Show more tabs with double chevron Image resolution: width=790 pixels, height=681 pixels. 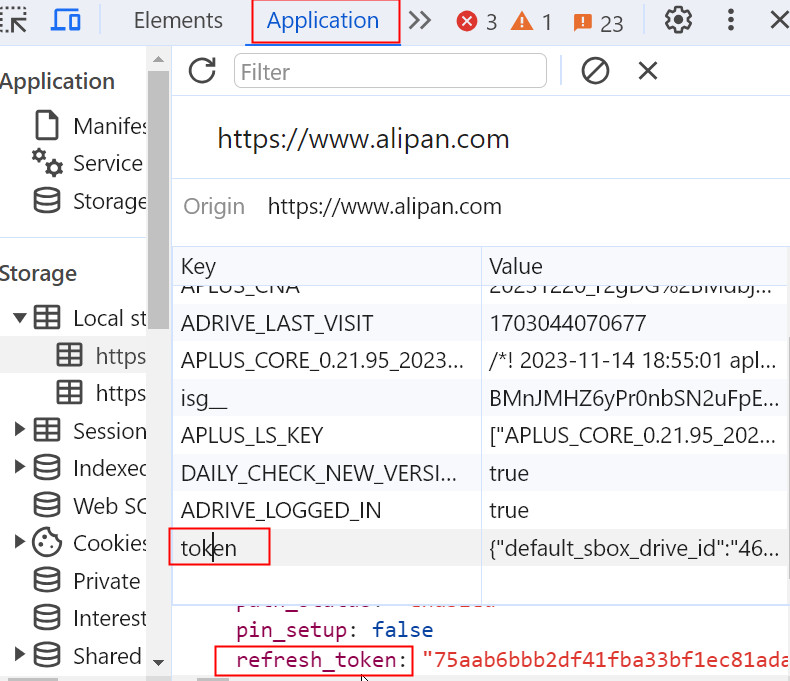pyautogui.click(x=420, y=20)
